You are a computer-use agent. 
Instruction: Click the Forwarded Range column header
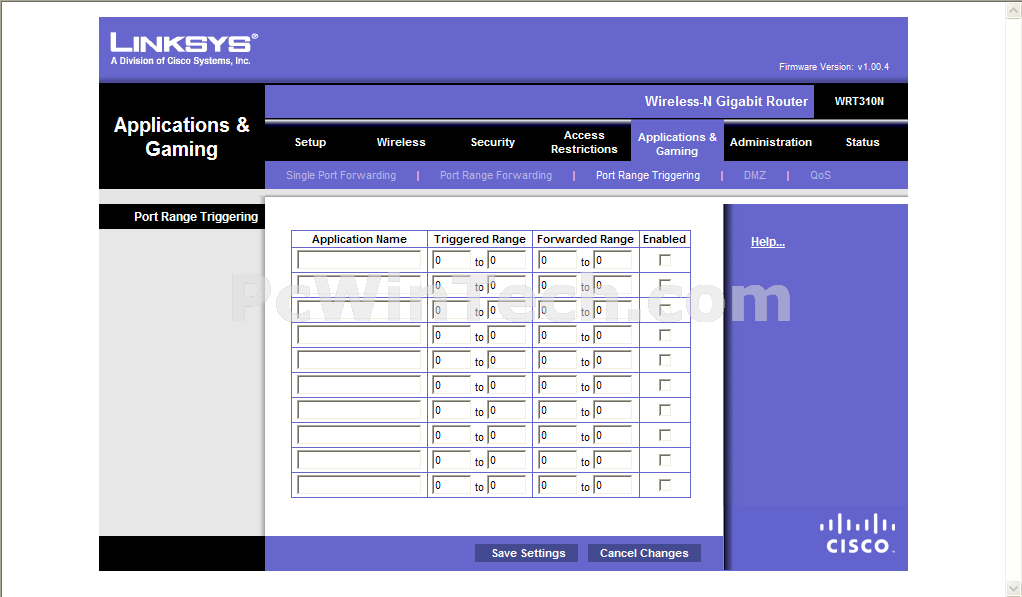(x=585, y=239)
